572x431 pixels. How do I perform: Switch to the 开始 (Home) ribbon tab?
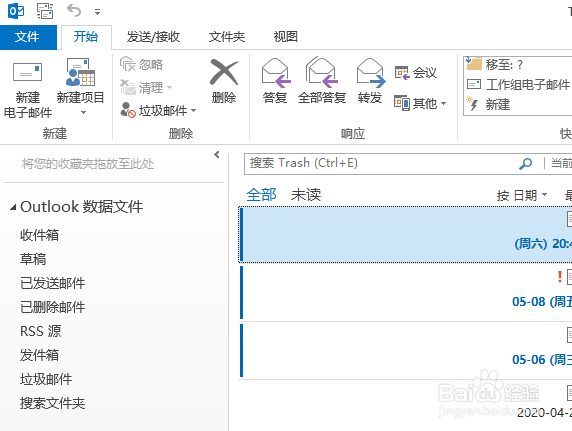86,37
